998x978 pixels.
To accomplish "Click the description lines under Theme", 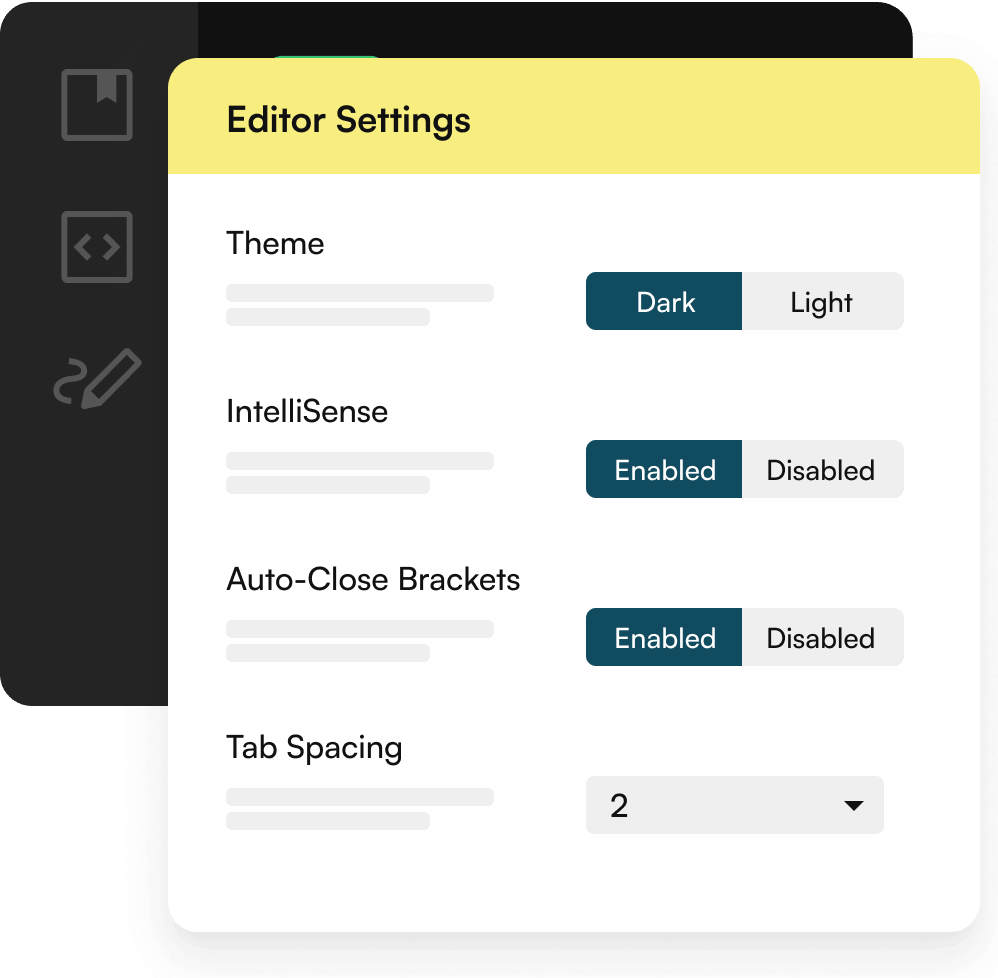I will [x=358, y=304].
